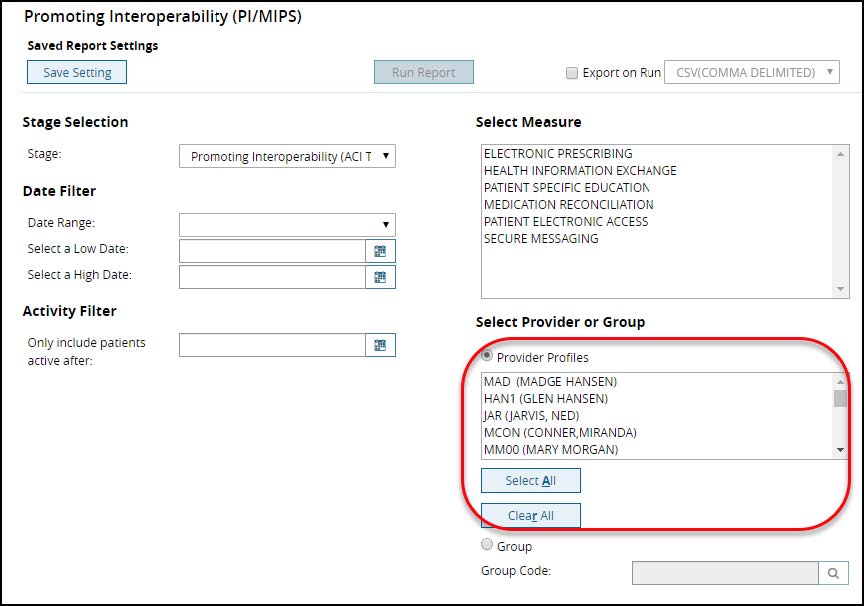
Task: Choose the Group radio button
Action: click(x=488, y=545)
